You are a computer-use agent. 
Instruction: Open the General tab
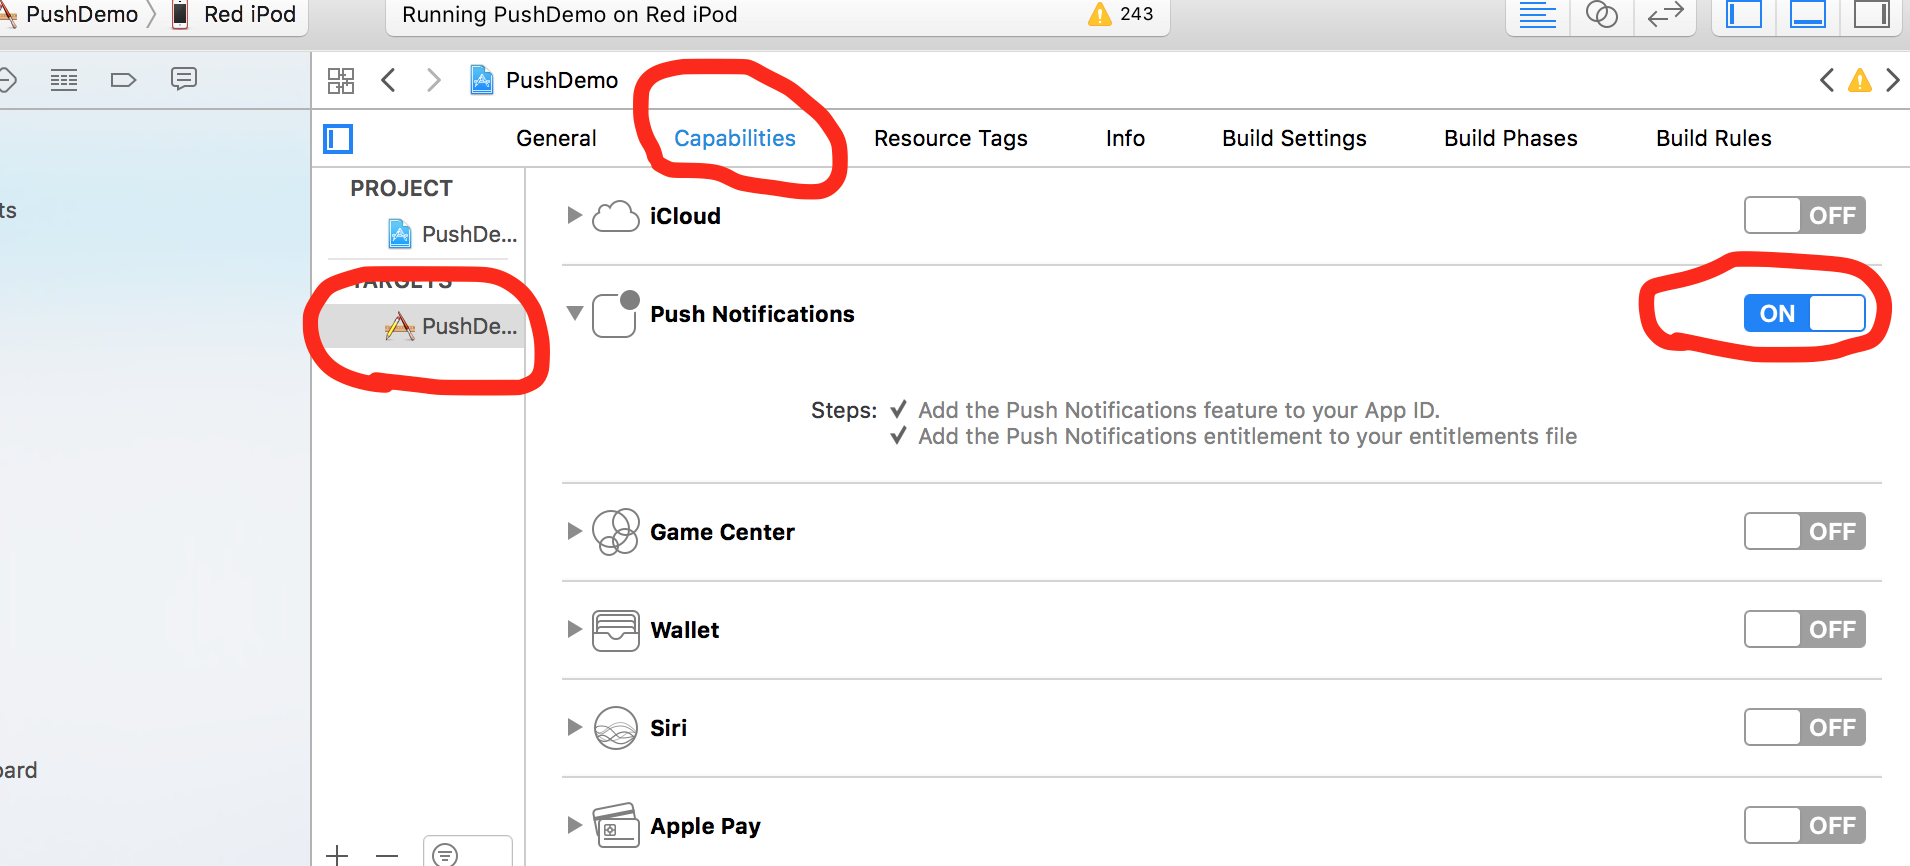click(556, 138)
